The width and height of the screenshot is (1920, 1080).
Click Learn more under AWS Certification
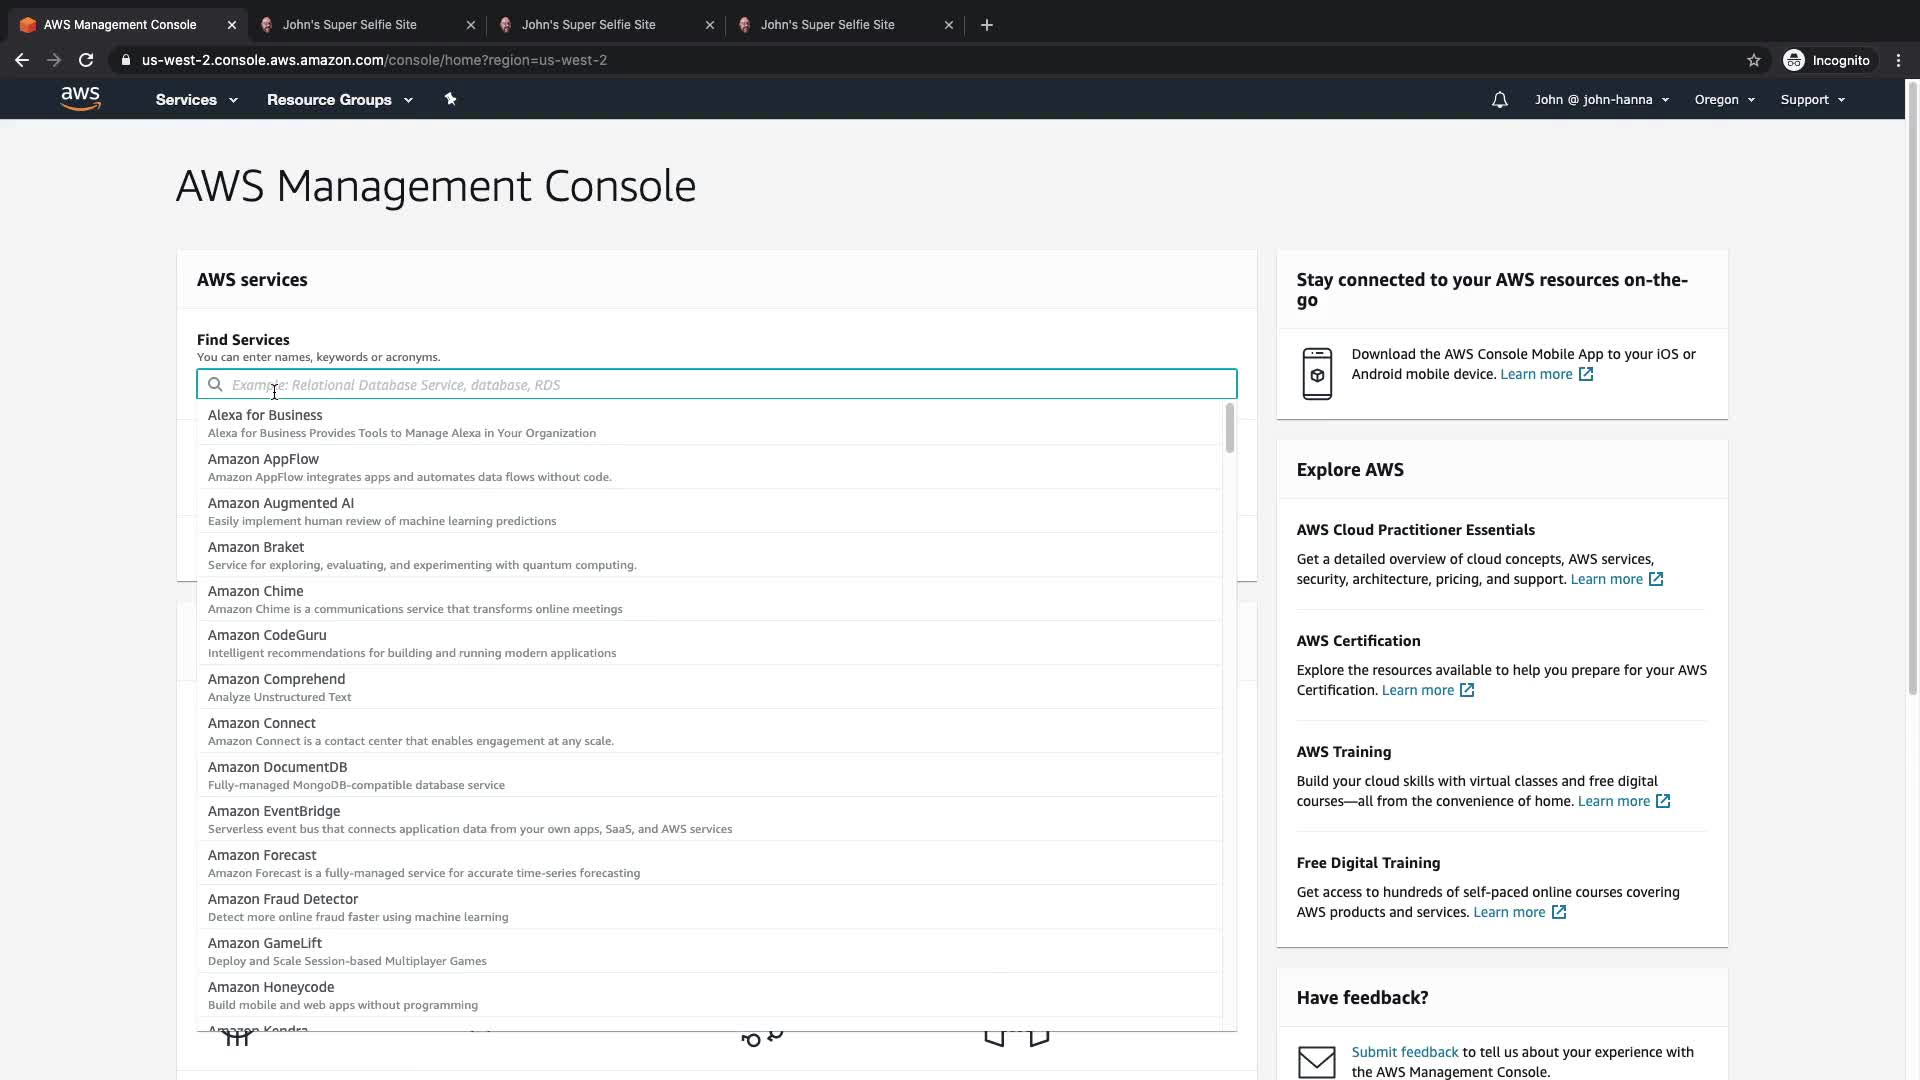point(1417,690)
